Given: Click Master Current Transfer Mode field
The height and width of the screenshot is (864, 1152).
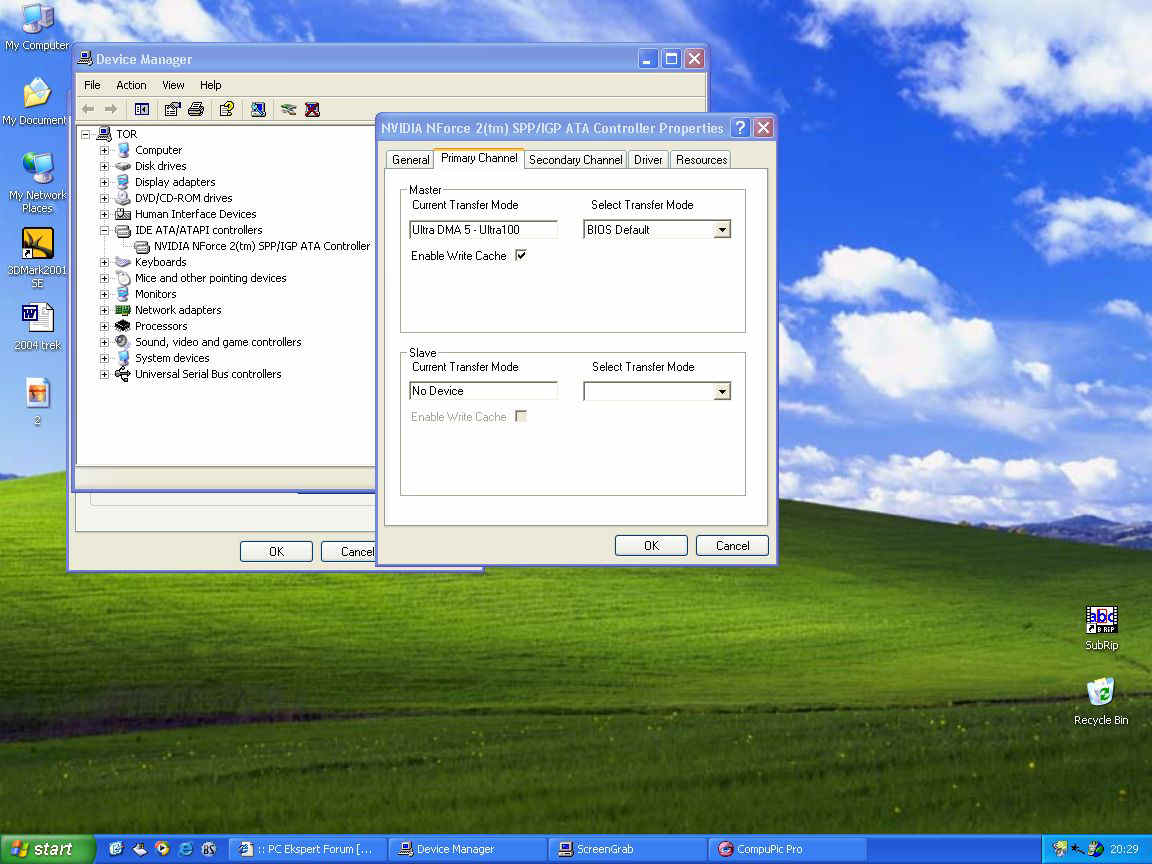Looking at the screenshot, I should (x=483, y=230).
